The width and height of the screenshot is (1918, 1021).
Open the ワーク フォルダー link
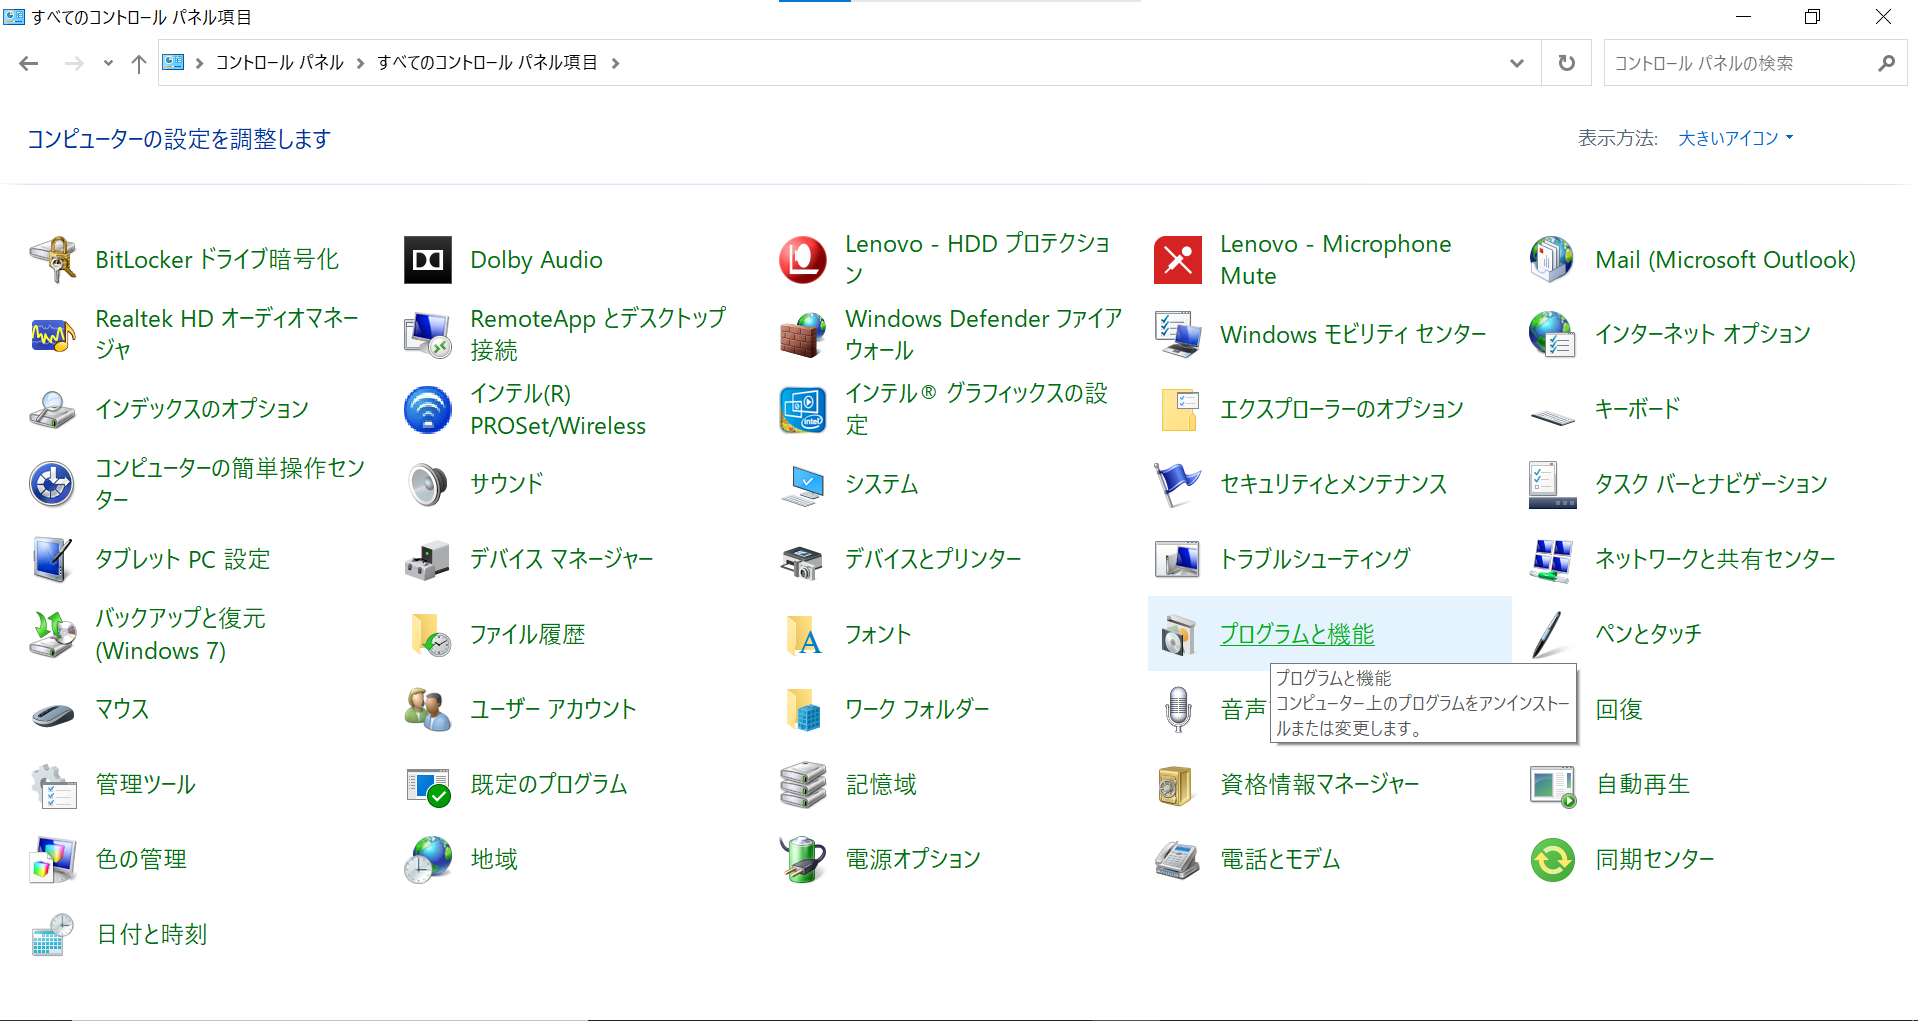917,709
